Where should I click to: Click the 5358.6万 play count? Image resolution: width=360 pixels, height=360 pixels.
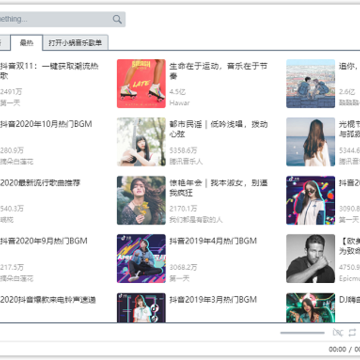pos(183,150)
